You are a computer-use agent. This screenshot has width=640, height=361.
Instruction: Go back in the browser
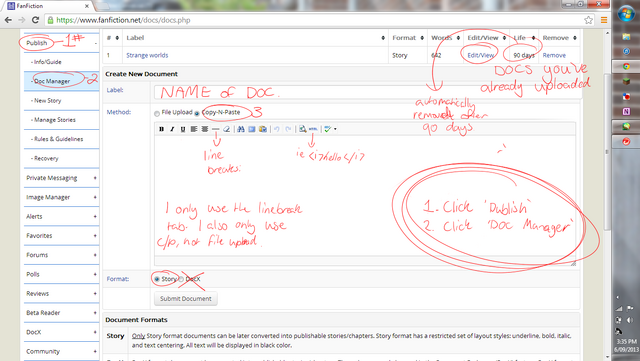click(8, 20)
